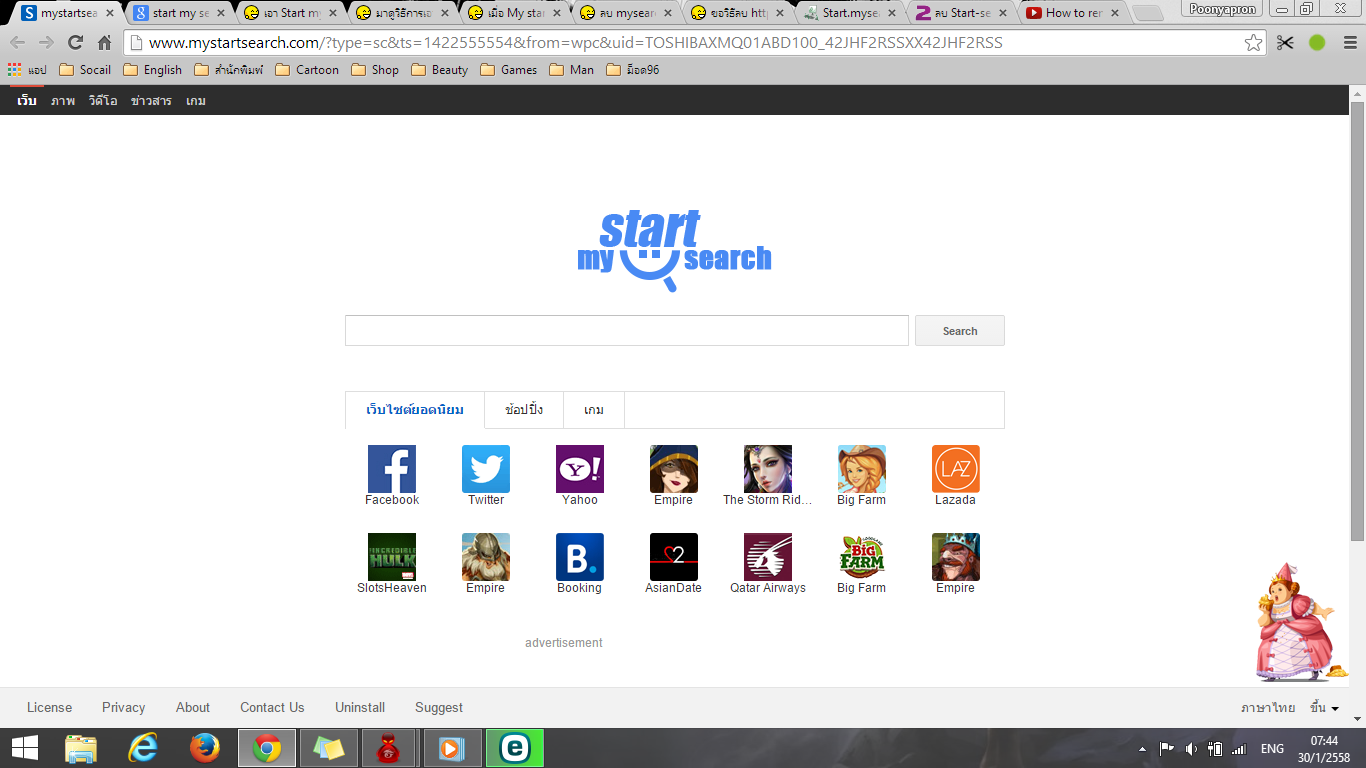Open the Socail bookmarks folder
This screenshot has width=1366, height=768.
point(85,70)
